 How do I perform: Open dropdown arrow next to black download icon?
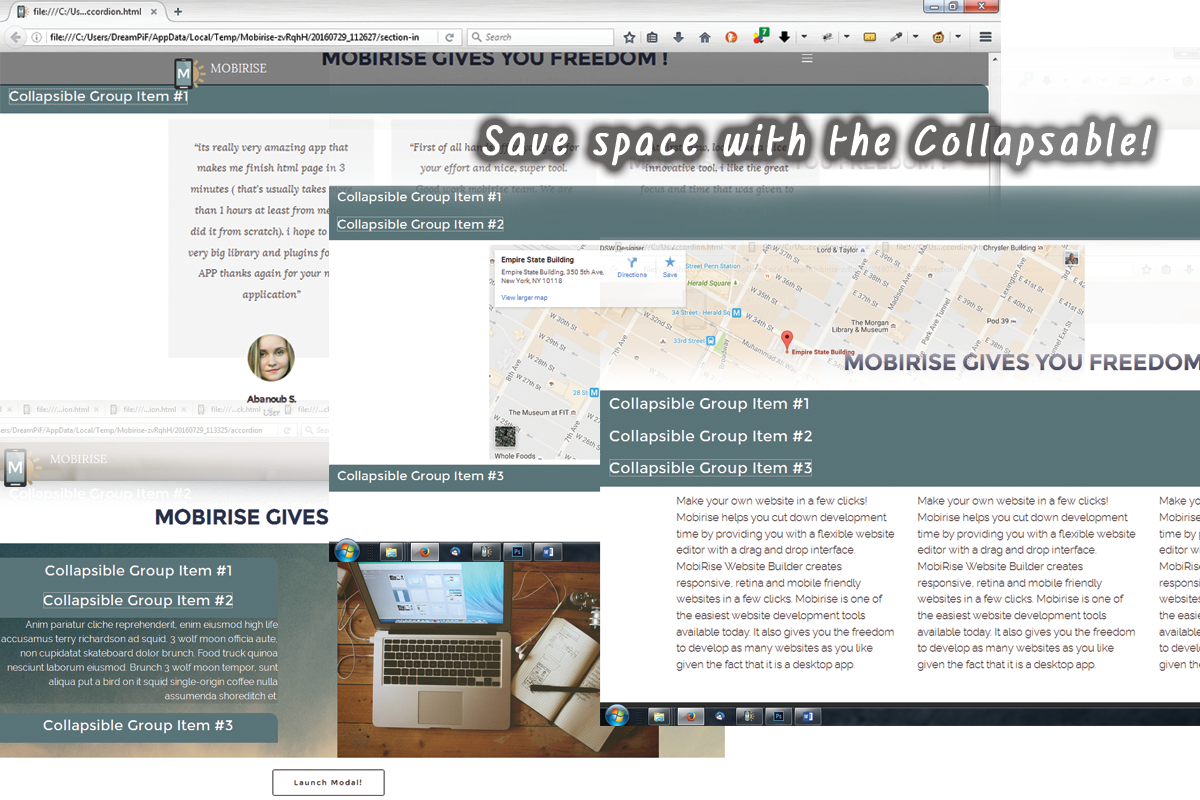(x=802, y=37)
